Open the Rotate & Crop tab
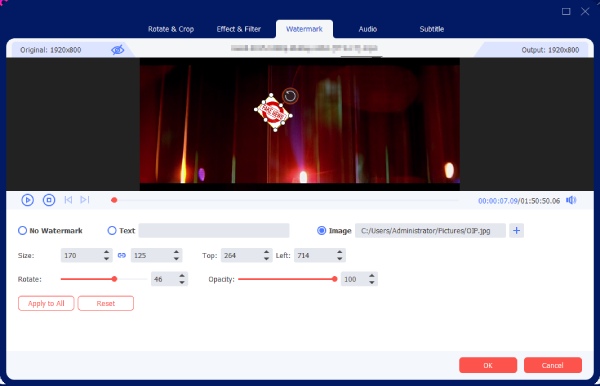Viewport: 600px width, 386px height. pyautogui.click(x=171, y=29)
